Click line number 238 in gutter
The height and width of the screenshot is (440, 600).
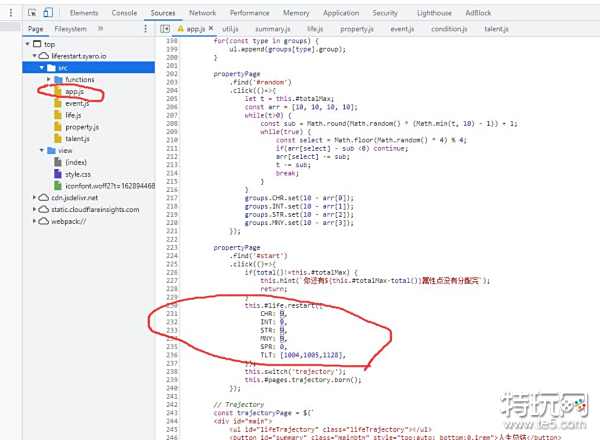tap(172, 371)
